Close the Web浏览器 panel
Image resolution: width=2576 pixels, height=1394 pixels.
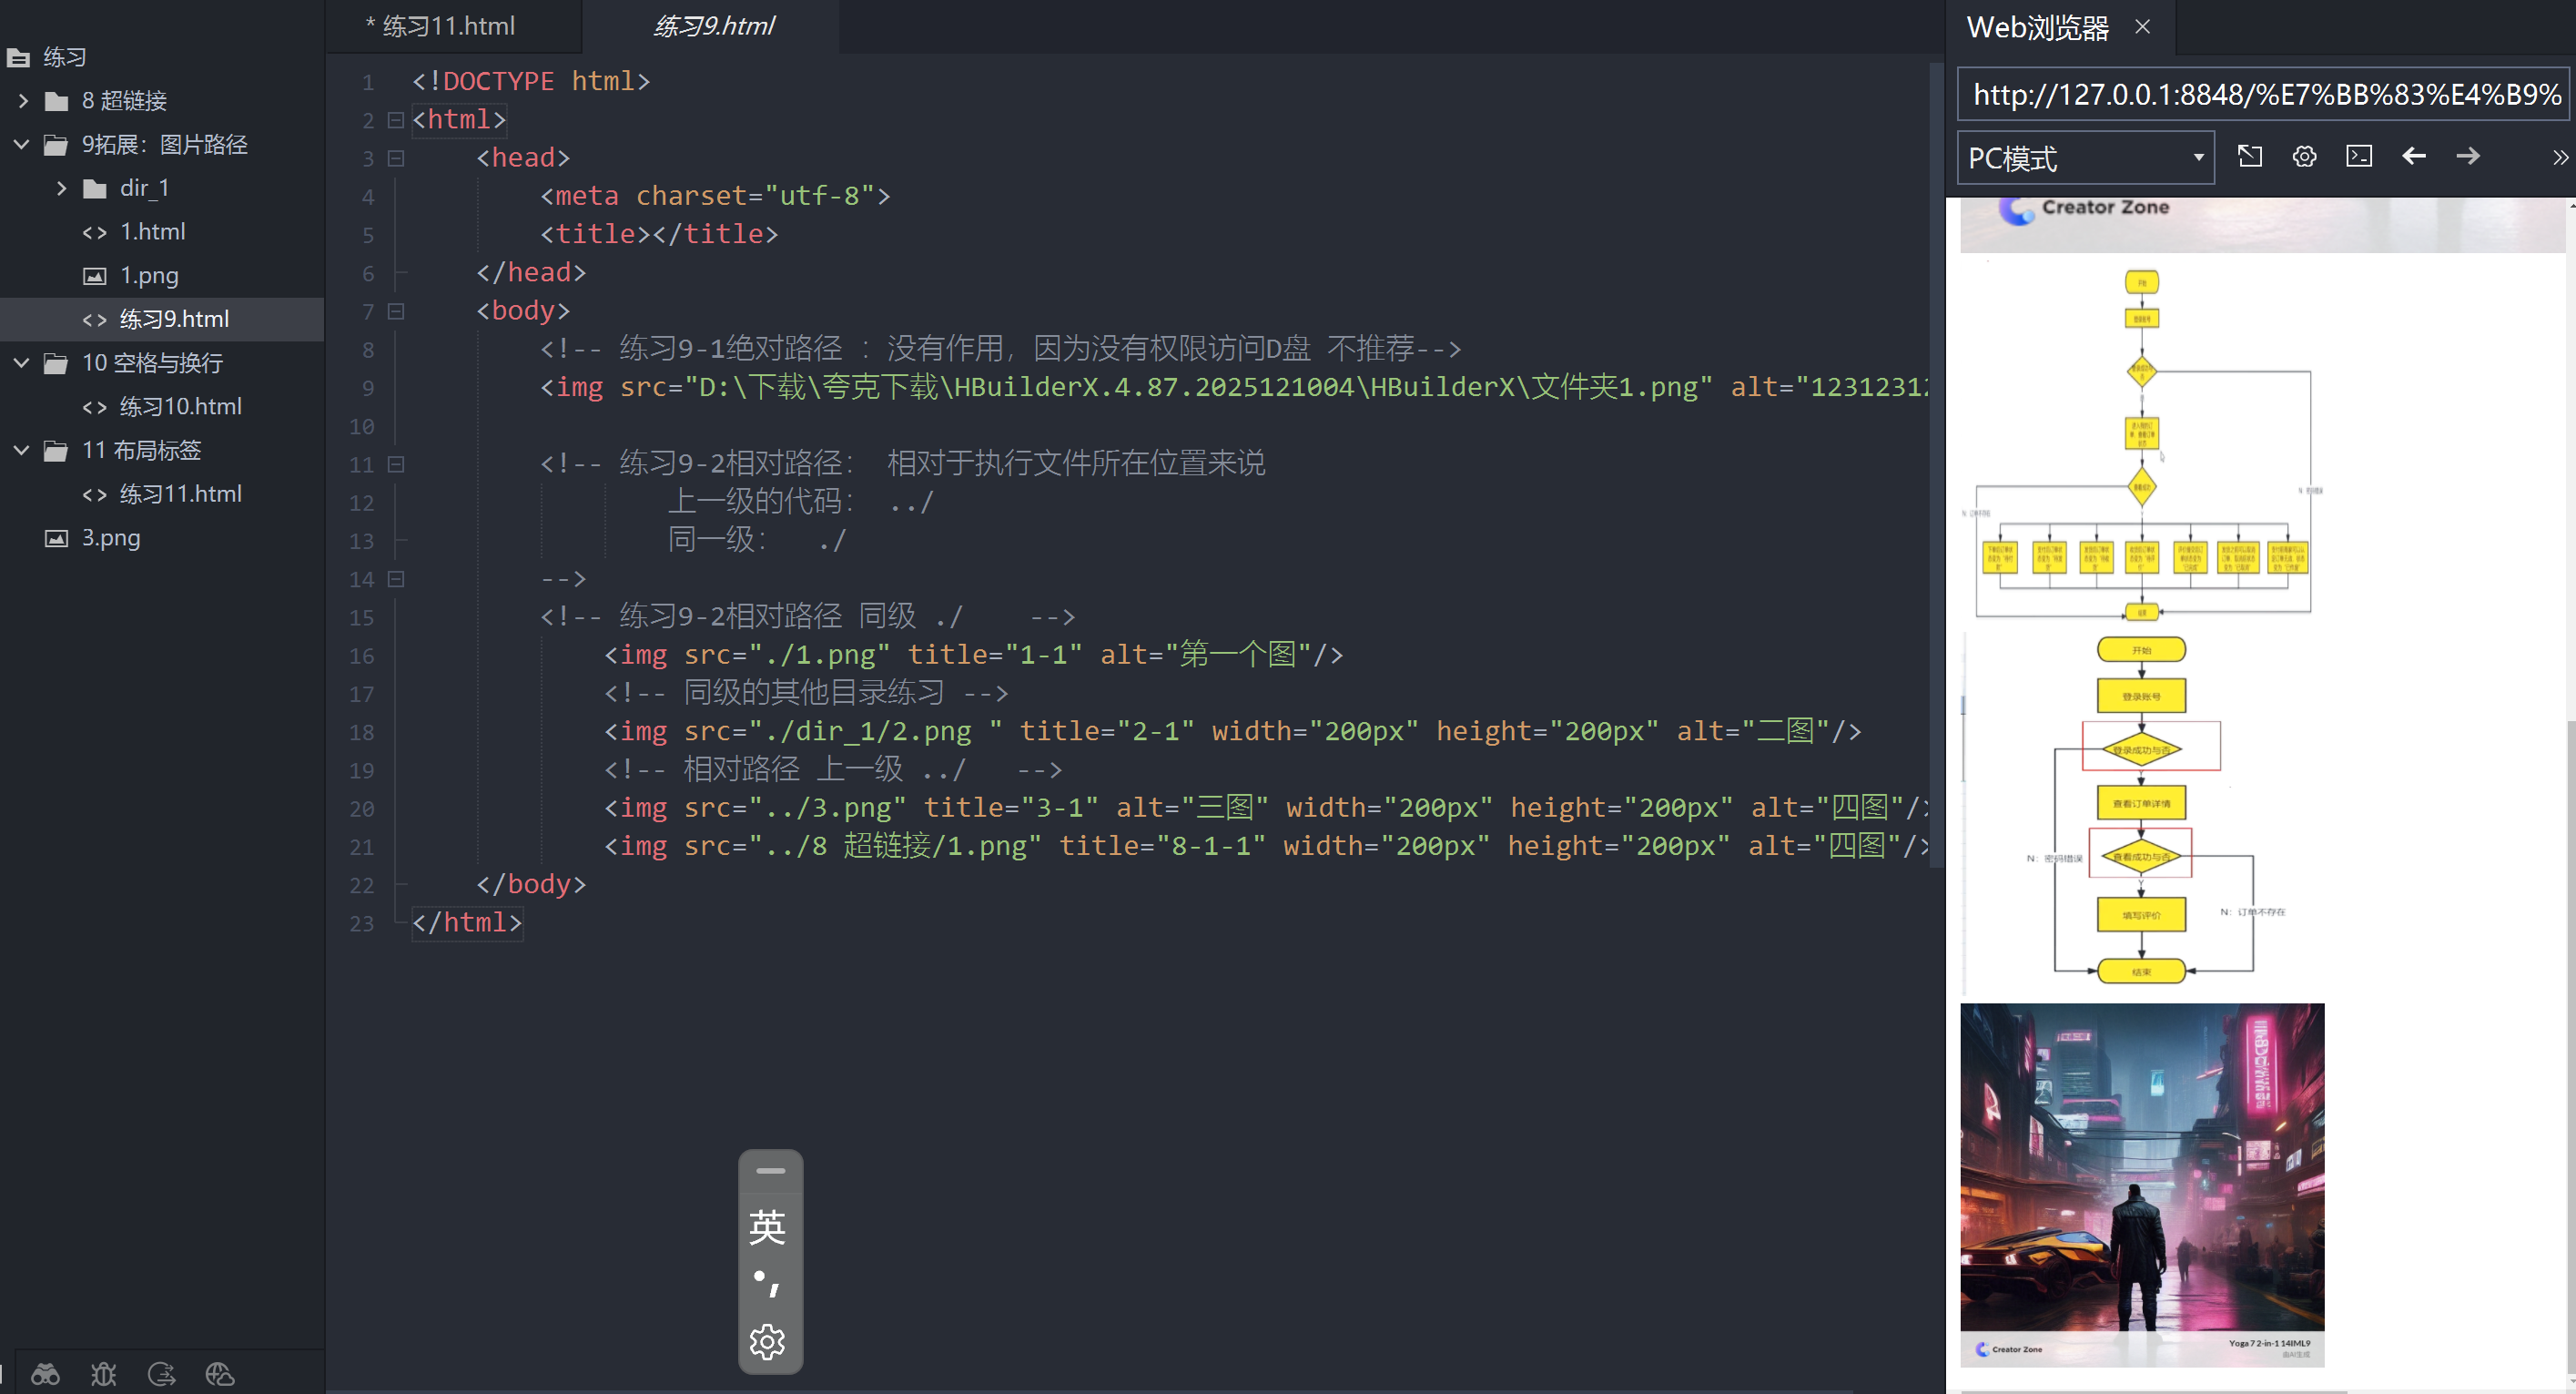coord(2143,27)
